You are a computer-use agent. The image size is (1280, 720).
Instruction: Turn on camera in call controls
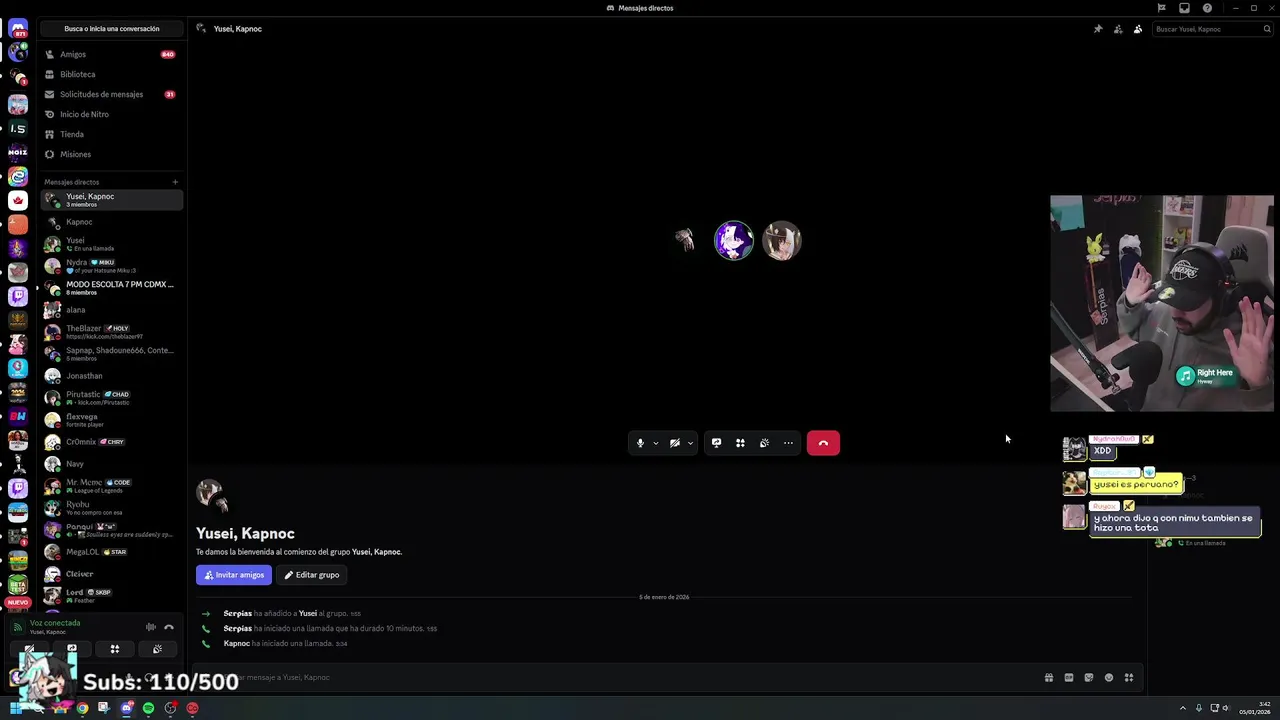(675, 443)
